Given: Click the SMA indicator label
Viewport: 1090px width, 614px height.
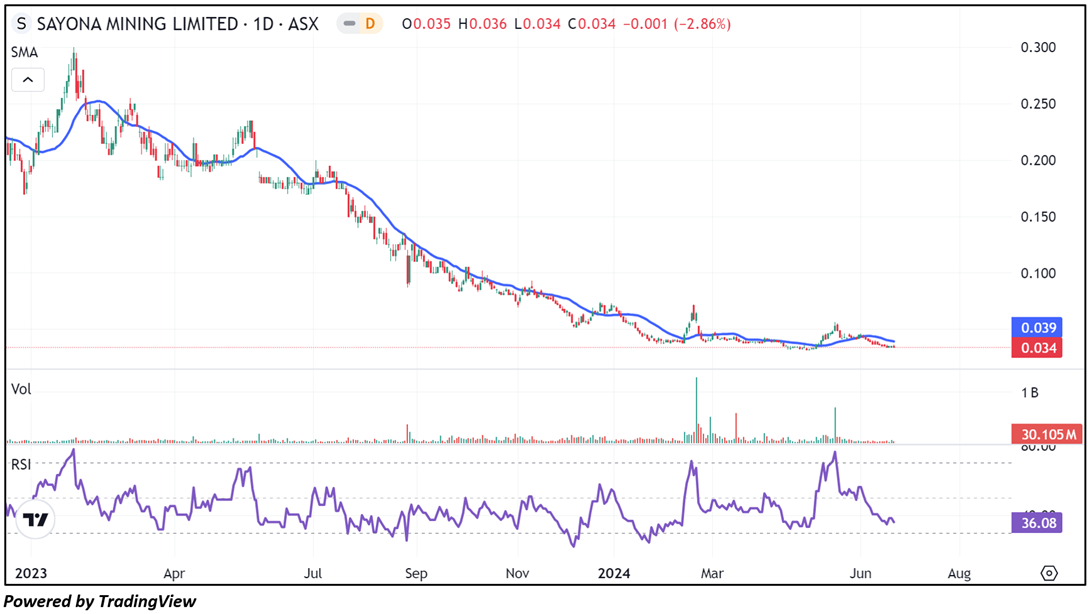Looking at the screenshot, I should (x=24, y=52).
